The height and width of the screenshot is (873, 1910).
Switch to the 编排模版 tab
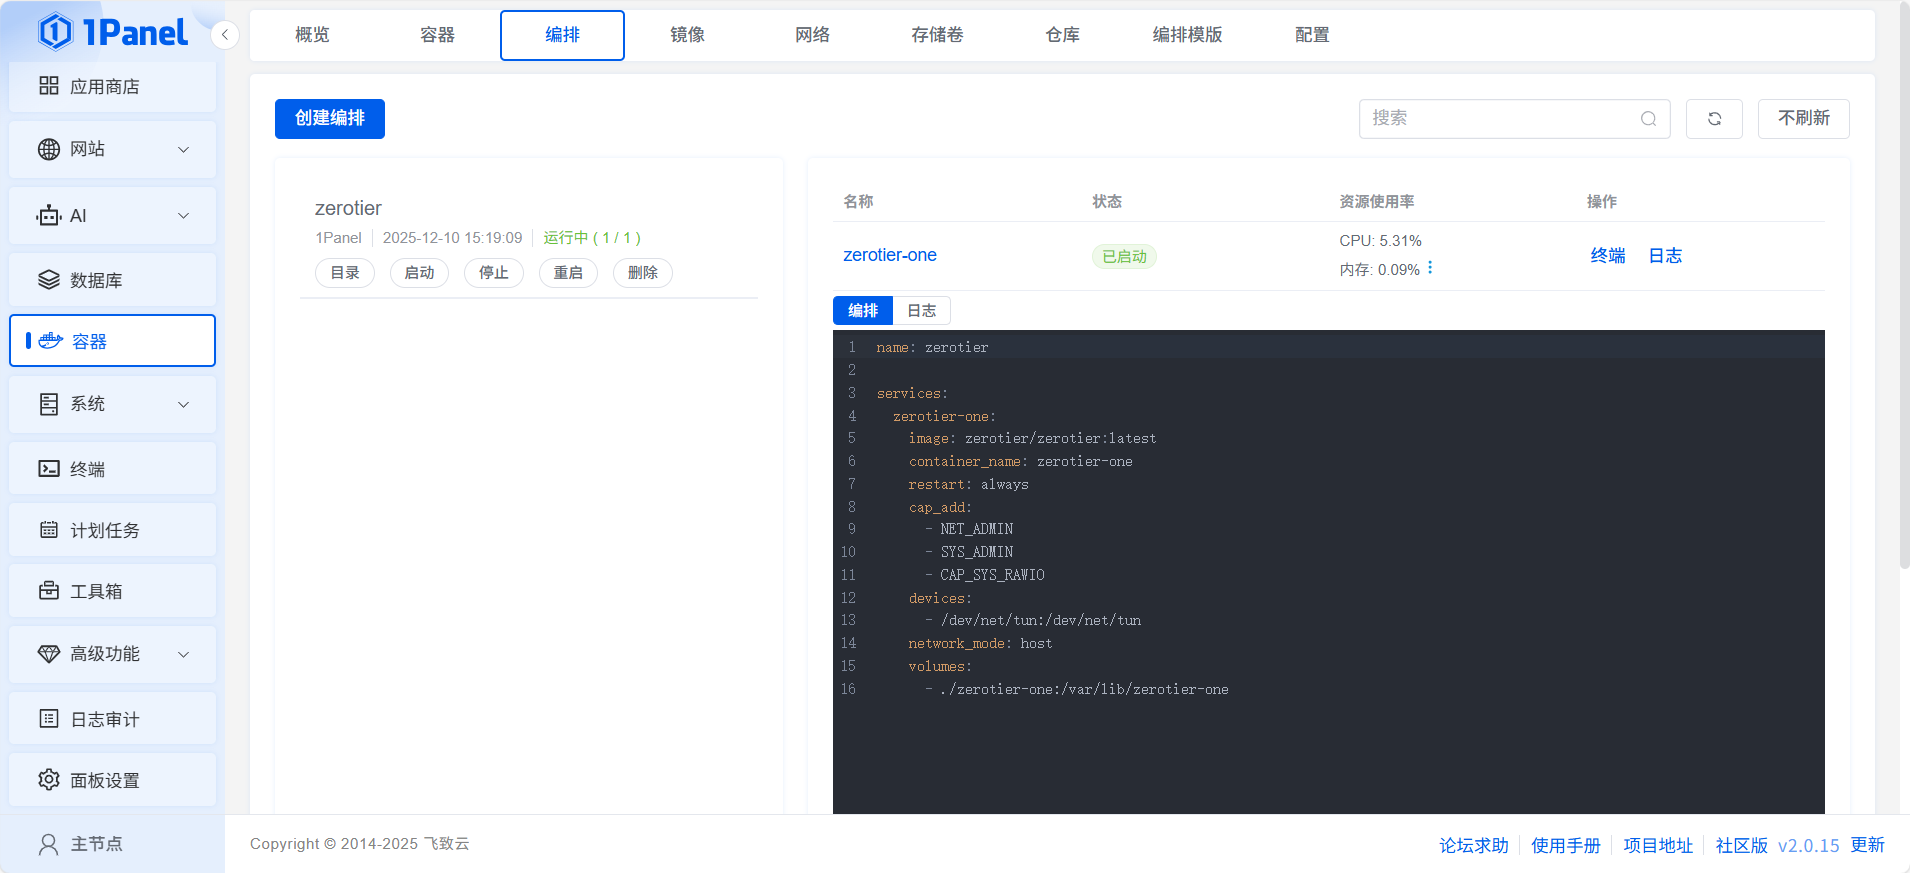[x=1187, y=35]
